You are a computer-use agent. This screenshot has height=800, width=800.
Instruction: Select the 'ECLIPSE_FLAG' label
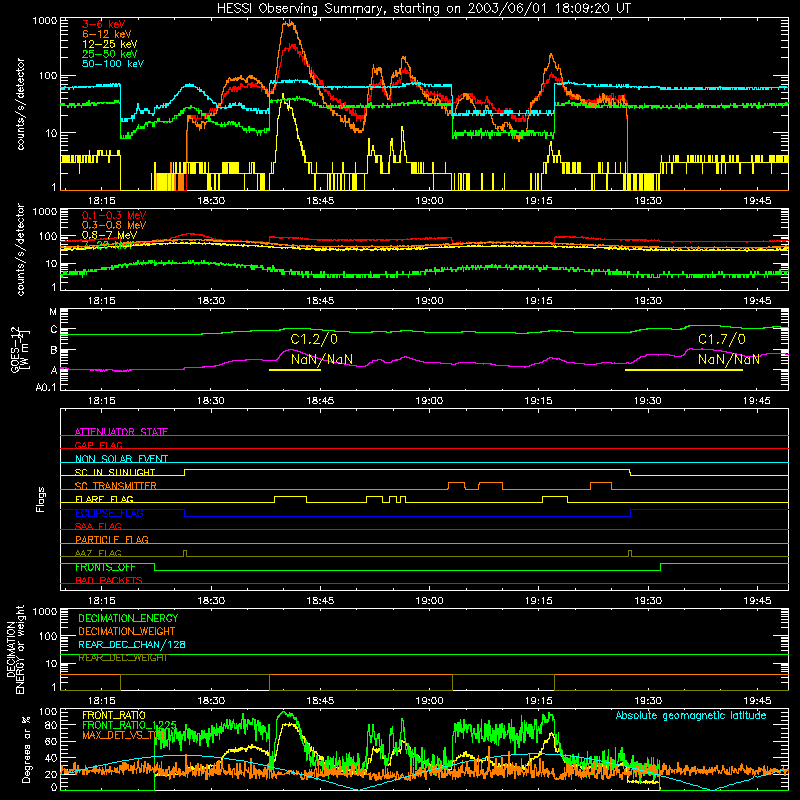click(109, 513)
